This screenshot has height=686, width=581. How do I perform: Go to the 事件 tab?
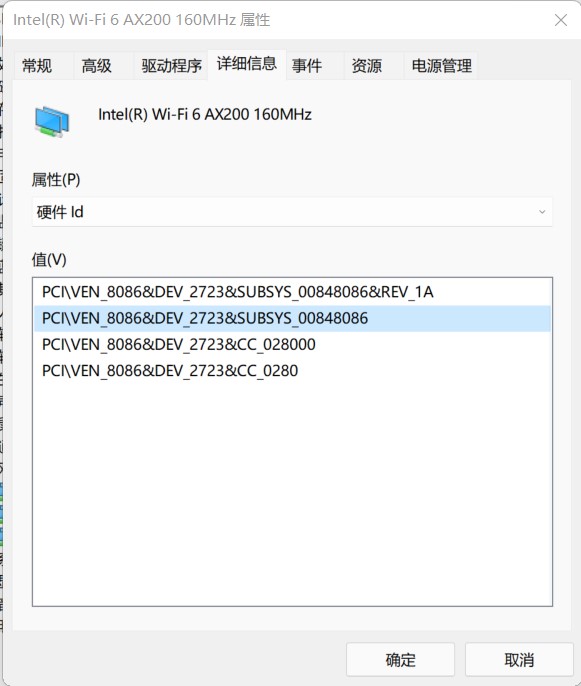307,66
